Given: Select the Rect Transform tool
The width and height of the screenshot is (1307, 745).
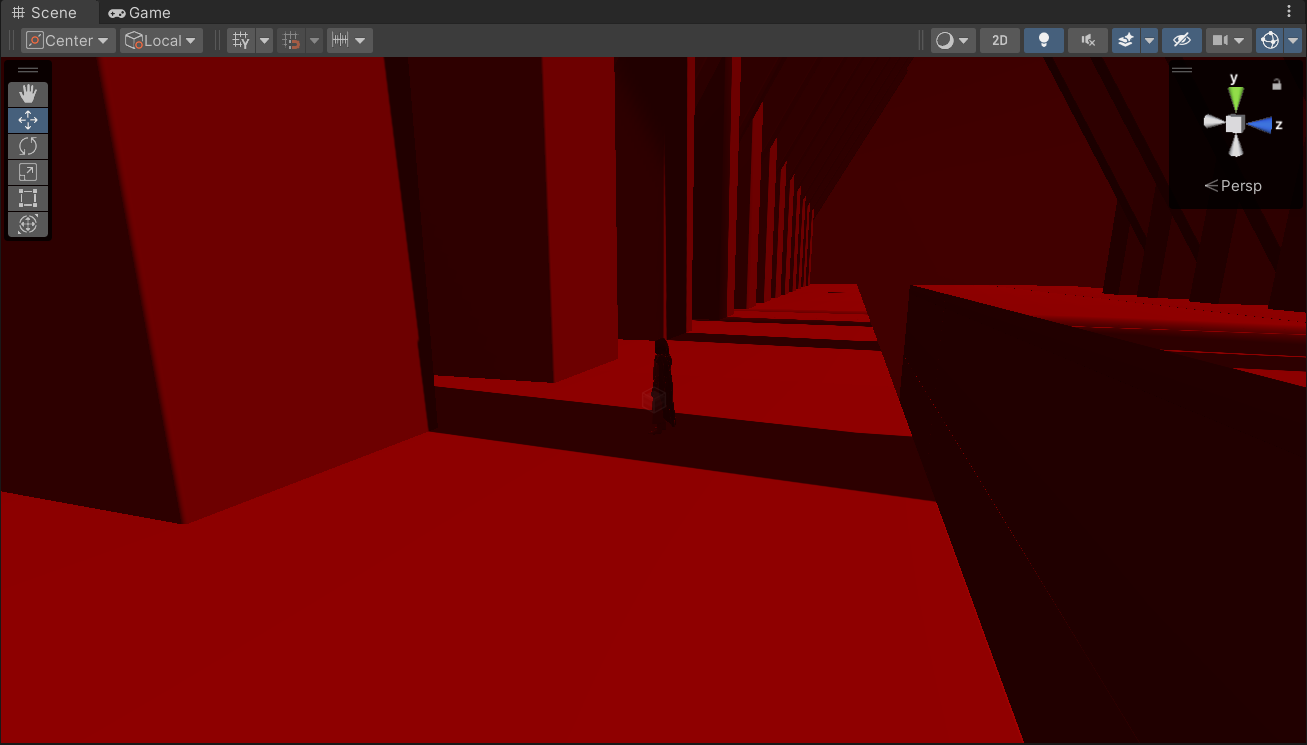Looking at the screenshot, I should click(27, 198).
